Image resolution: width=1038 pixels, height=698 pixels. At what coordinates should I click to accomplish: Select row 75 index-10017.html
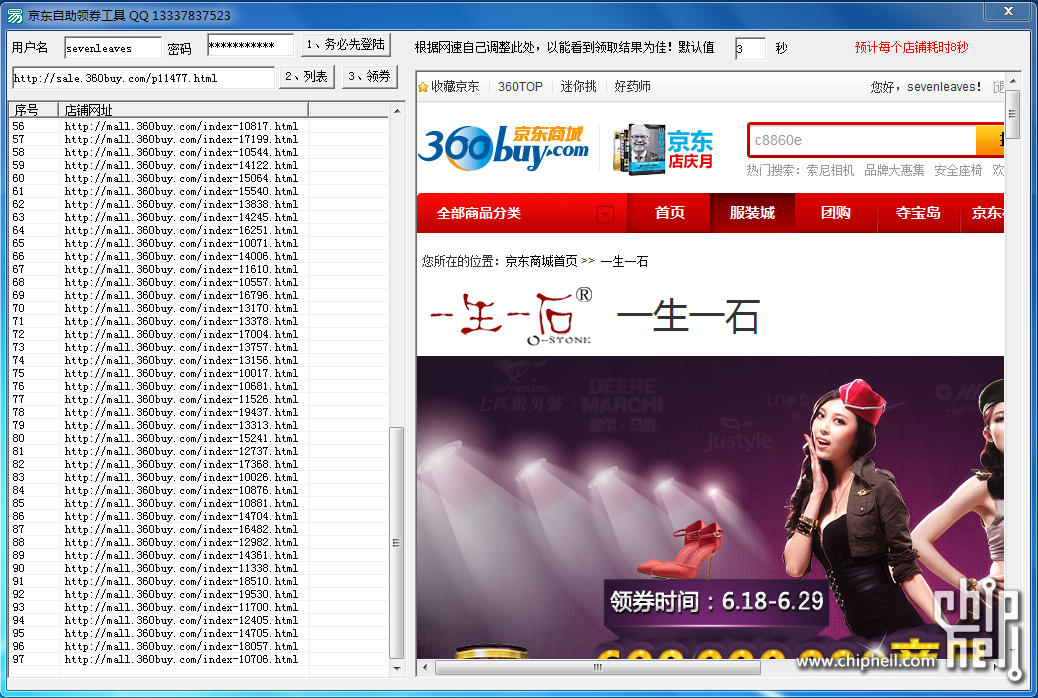(x=199, y=373)
